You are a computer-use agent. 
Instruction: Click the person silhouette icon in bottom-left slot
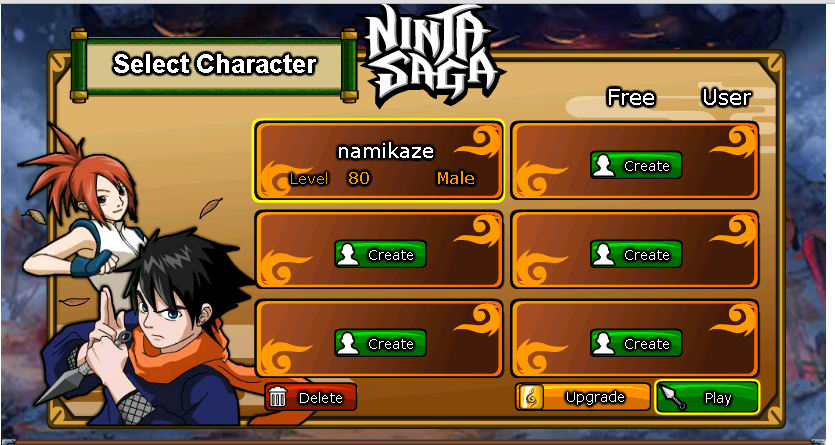coord(348,343)
